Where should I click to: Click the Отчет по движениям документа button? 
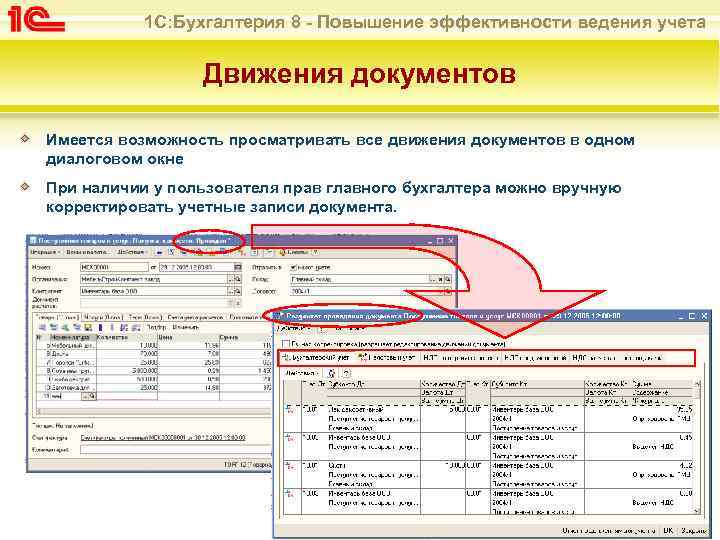(609, 531)
